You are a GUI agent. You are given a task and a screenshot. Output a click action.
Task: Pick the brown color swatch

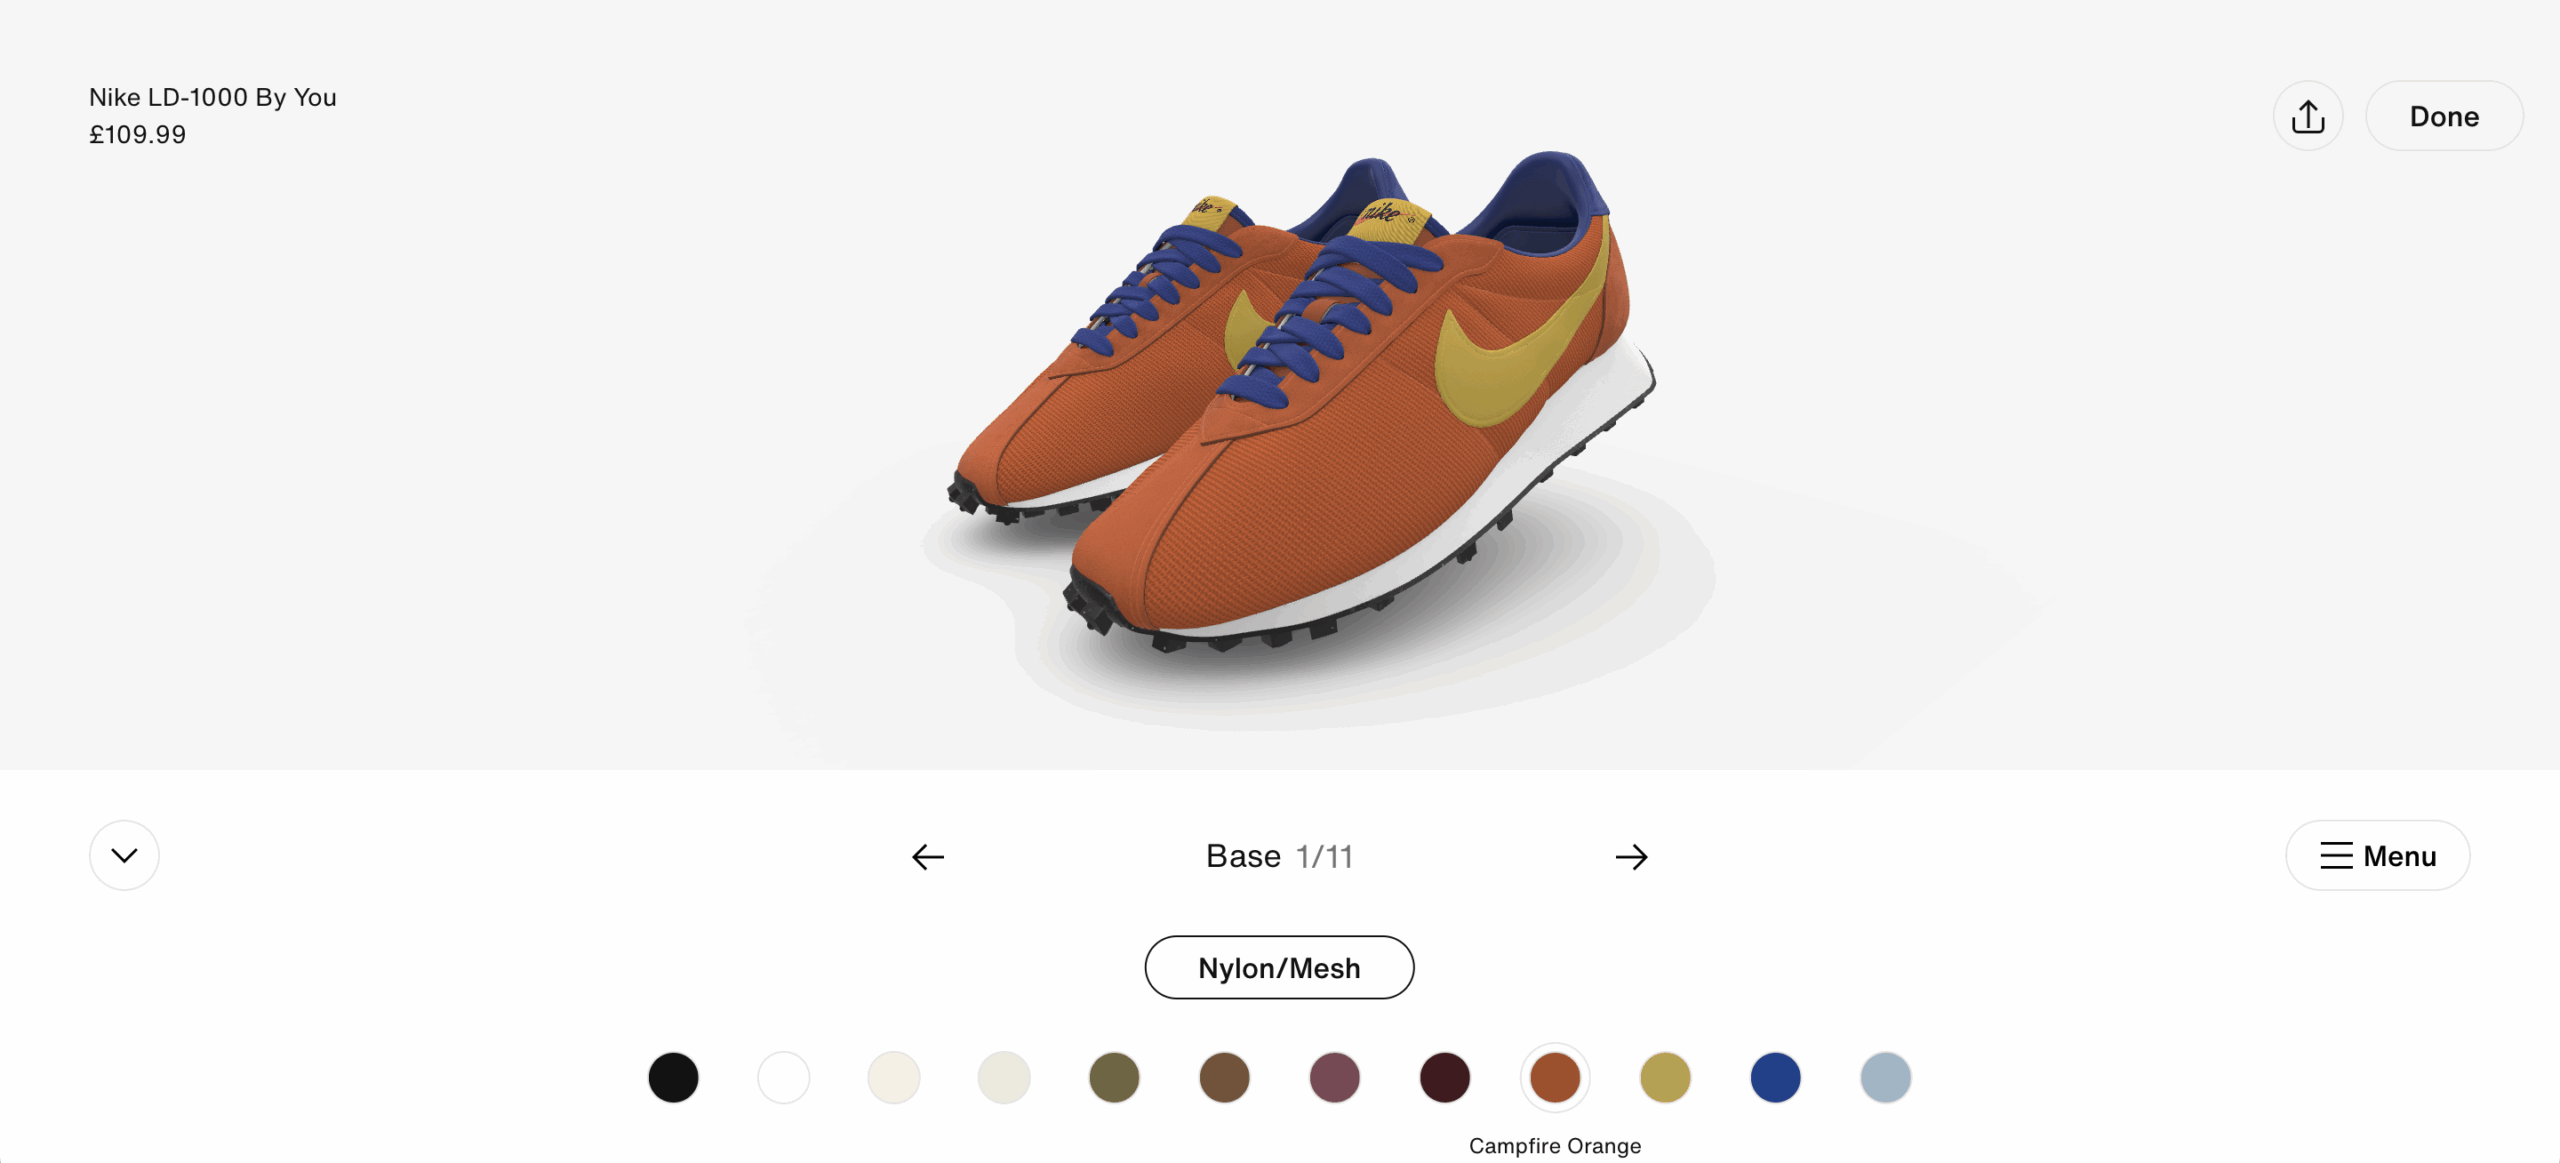point(1224,1077)
